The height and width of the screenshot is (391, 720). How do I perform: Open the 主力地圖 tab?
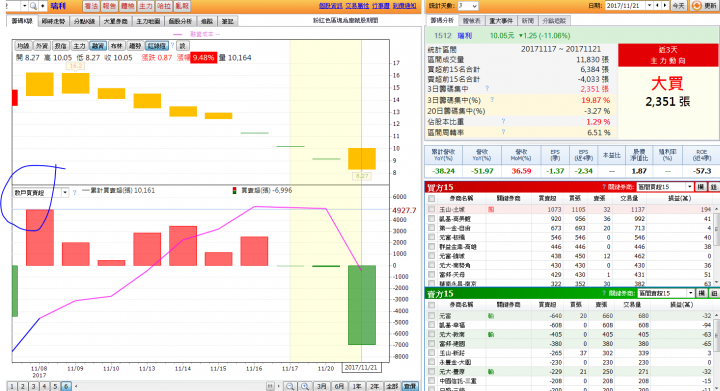click(148, 21)
